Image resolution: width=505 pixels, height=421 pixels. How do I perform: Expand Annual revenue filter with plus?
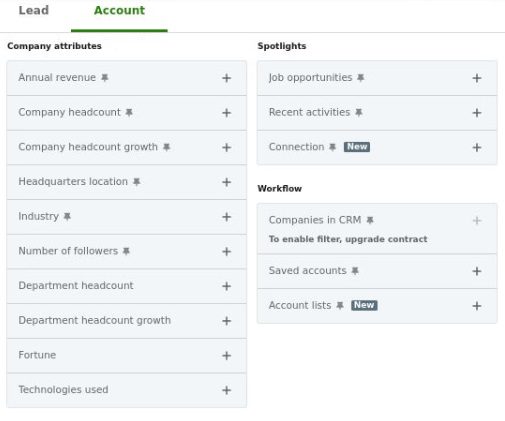[x=227, y=78]
